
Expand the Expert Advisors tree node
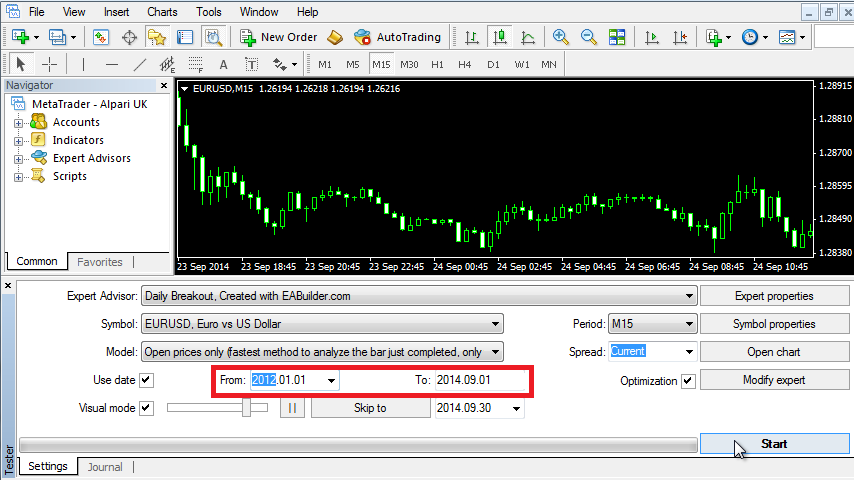tap(18, 159)
